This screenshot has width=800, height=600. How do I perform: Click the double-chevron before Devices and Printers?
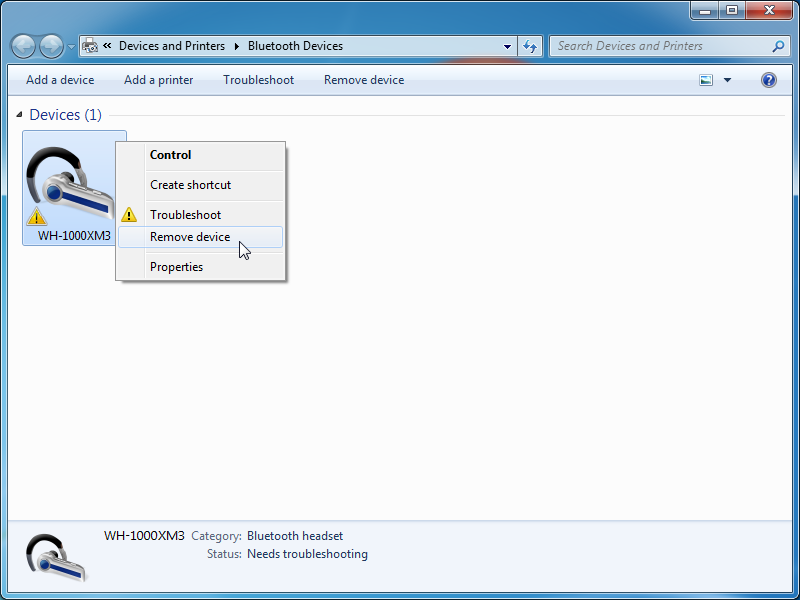107,46
